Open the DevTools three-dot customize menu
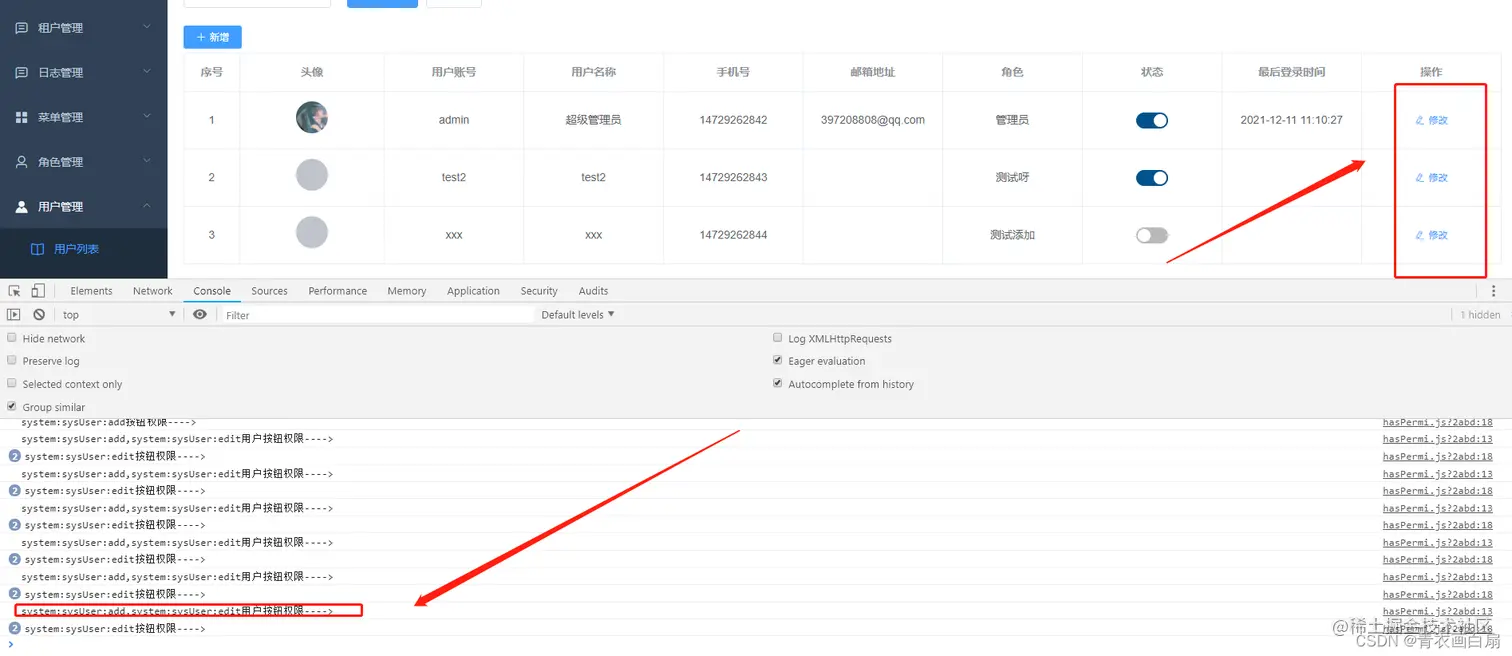Image resolution: width=1512 pixels, height=656 pixels. coord(1494,291)
